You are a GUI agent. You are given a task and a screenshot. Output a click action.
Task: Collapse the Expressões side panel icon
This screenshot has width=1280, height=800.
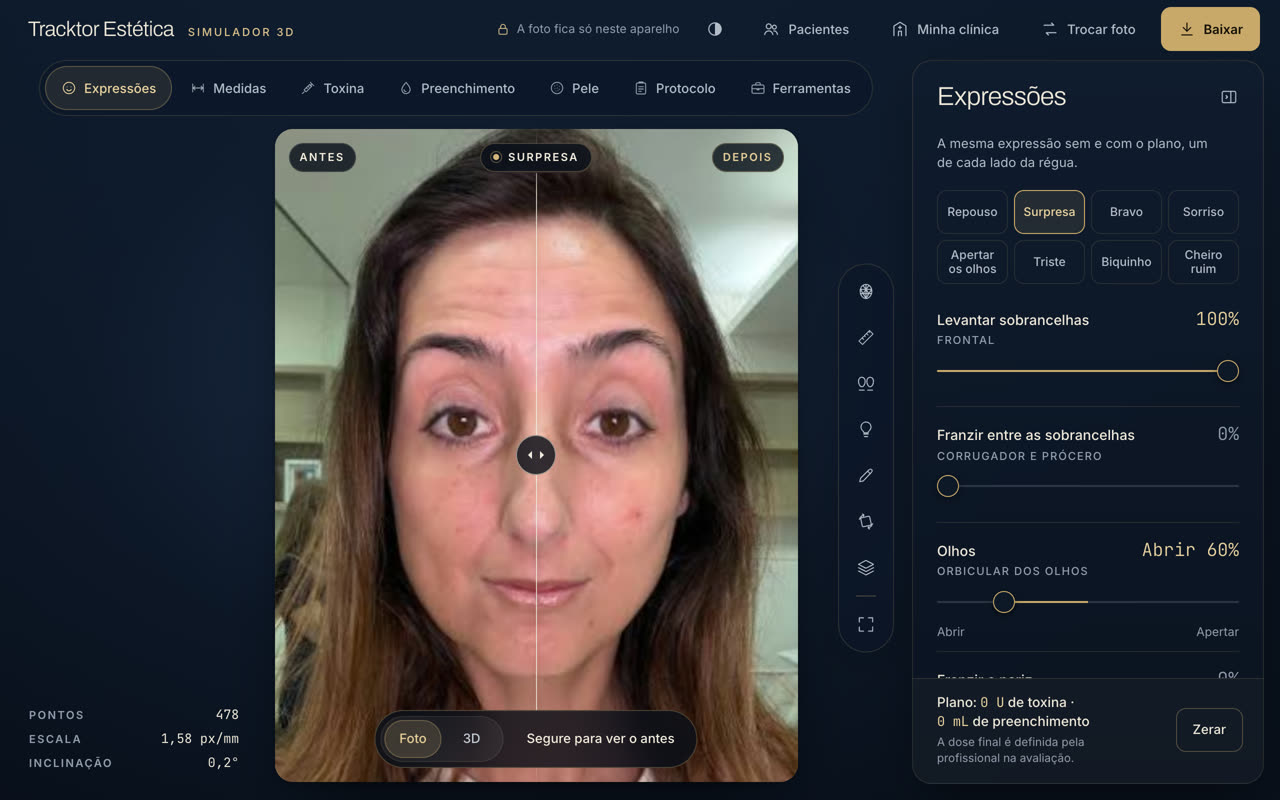point(1229,97)
